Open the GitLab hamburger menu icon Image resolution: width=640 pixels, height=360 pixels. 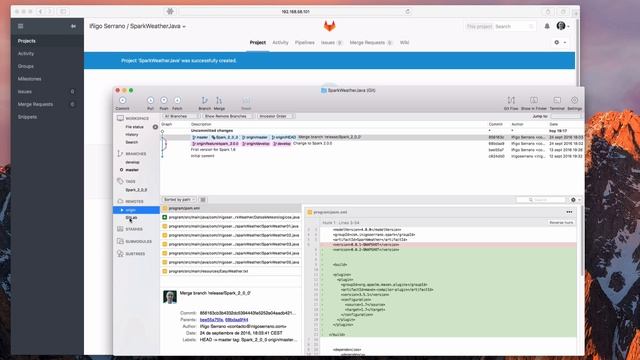20,26
